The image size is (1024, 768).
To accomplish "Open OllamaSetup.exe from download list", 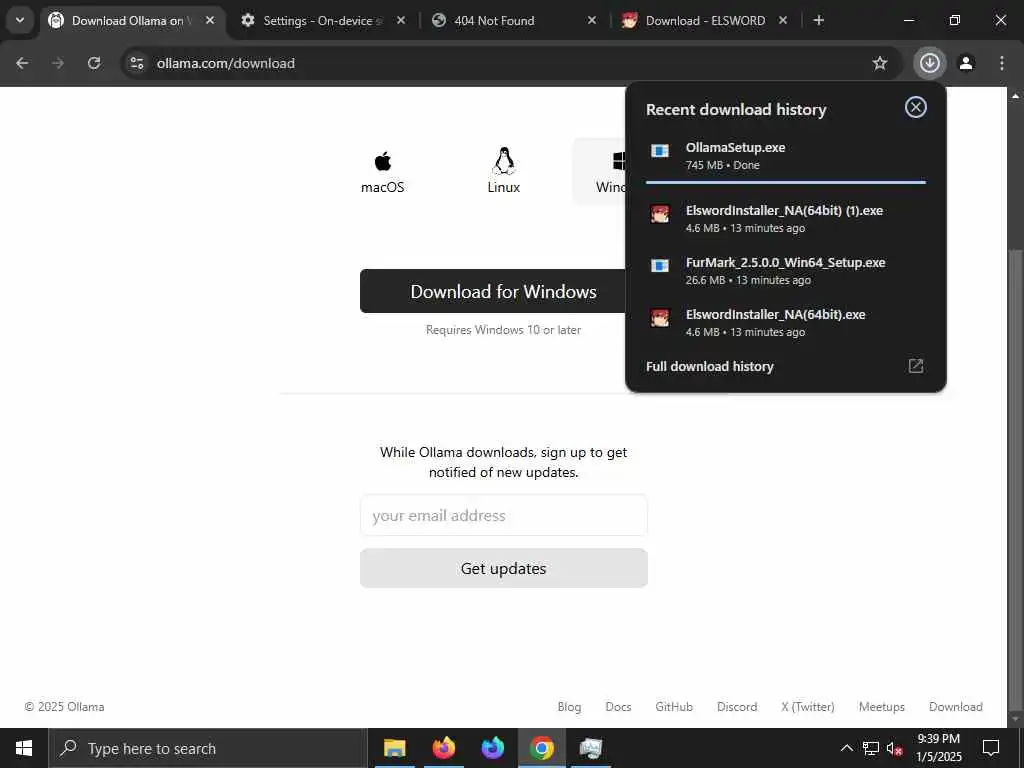I will [x=786, y=156].
